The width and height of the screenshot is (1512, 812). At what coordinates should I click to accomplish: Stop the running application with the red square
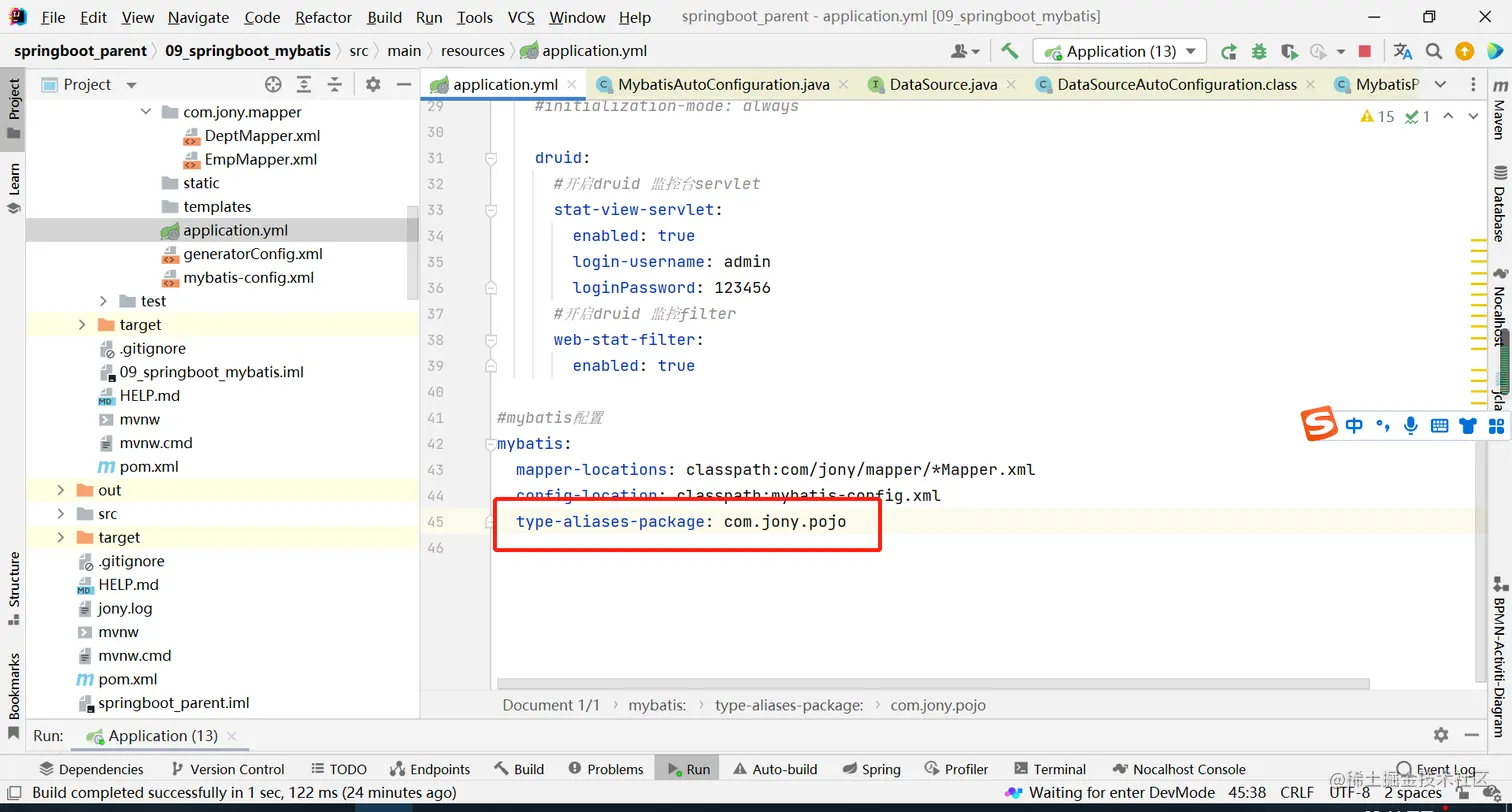point(1365,51)
